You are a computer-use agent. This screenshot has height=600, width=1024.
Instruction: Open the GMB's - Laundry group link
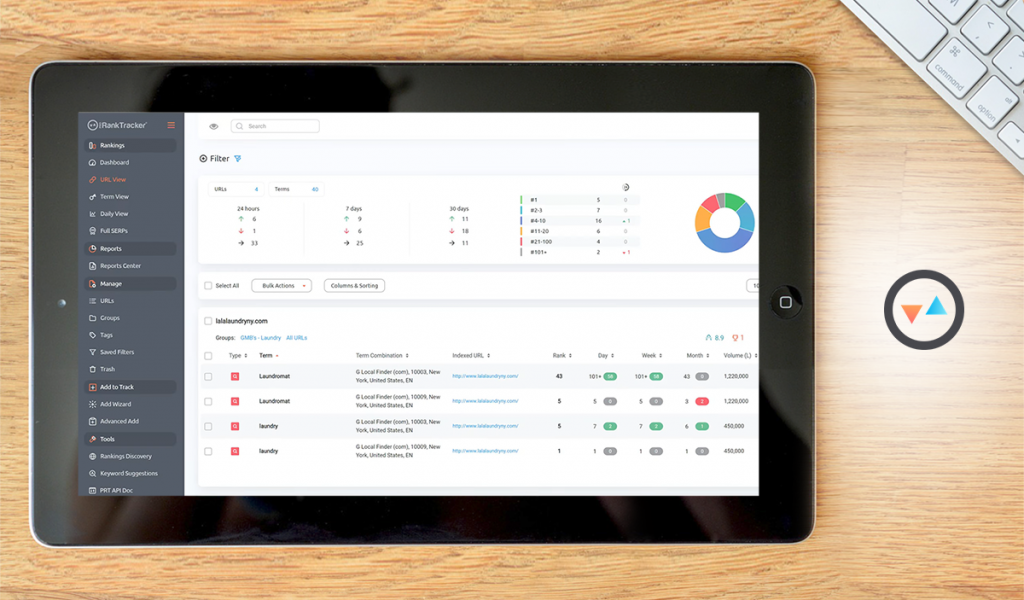(260, 338)
